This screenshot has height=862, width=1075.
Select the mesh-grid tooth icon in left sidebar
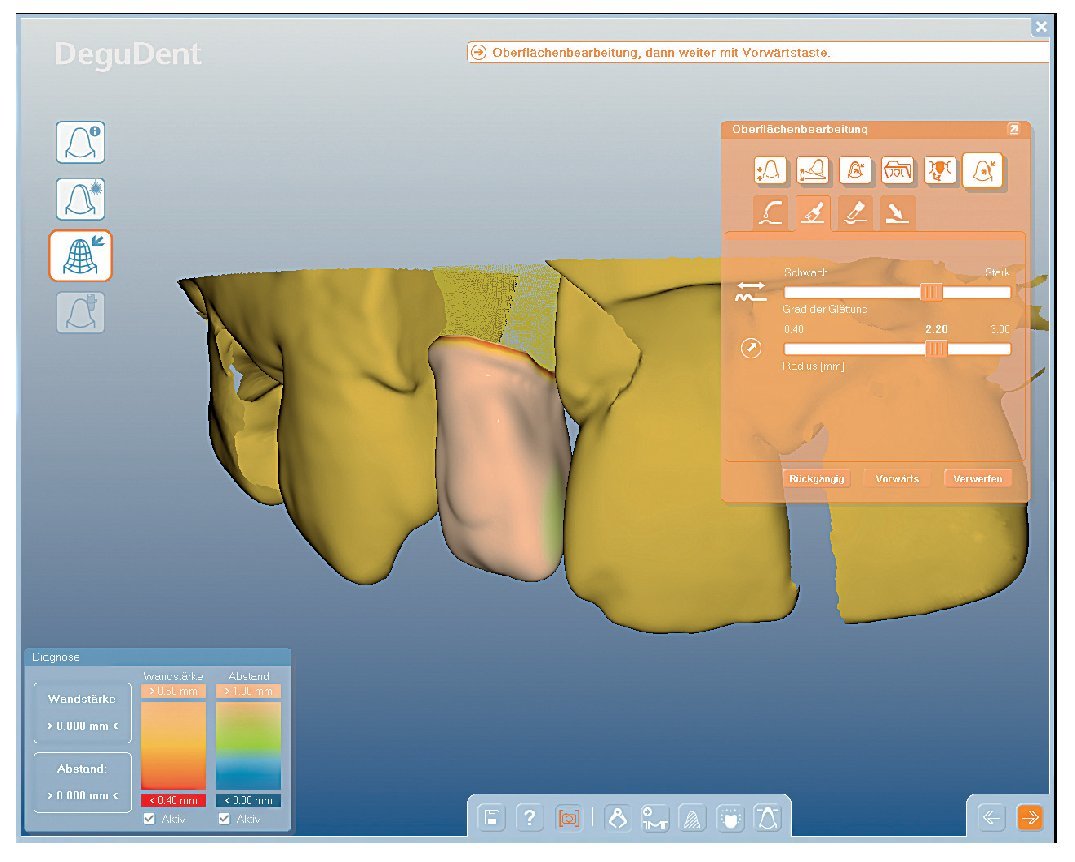click(x=79, y=256)
